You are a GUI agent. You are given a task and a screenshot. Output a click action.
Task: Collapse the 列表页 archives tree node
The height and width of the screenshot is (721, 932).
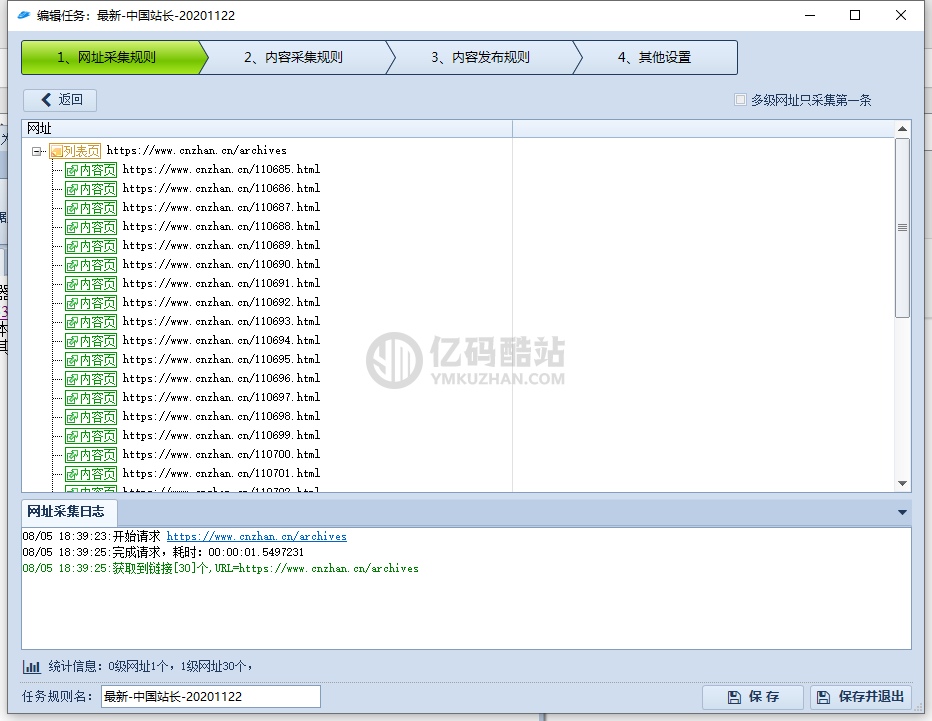[36, 152]
